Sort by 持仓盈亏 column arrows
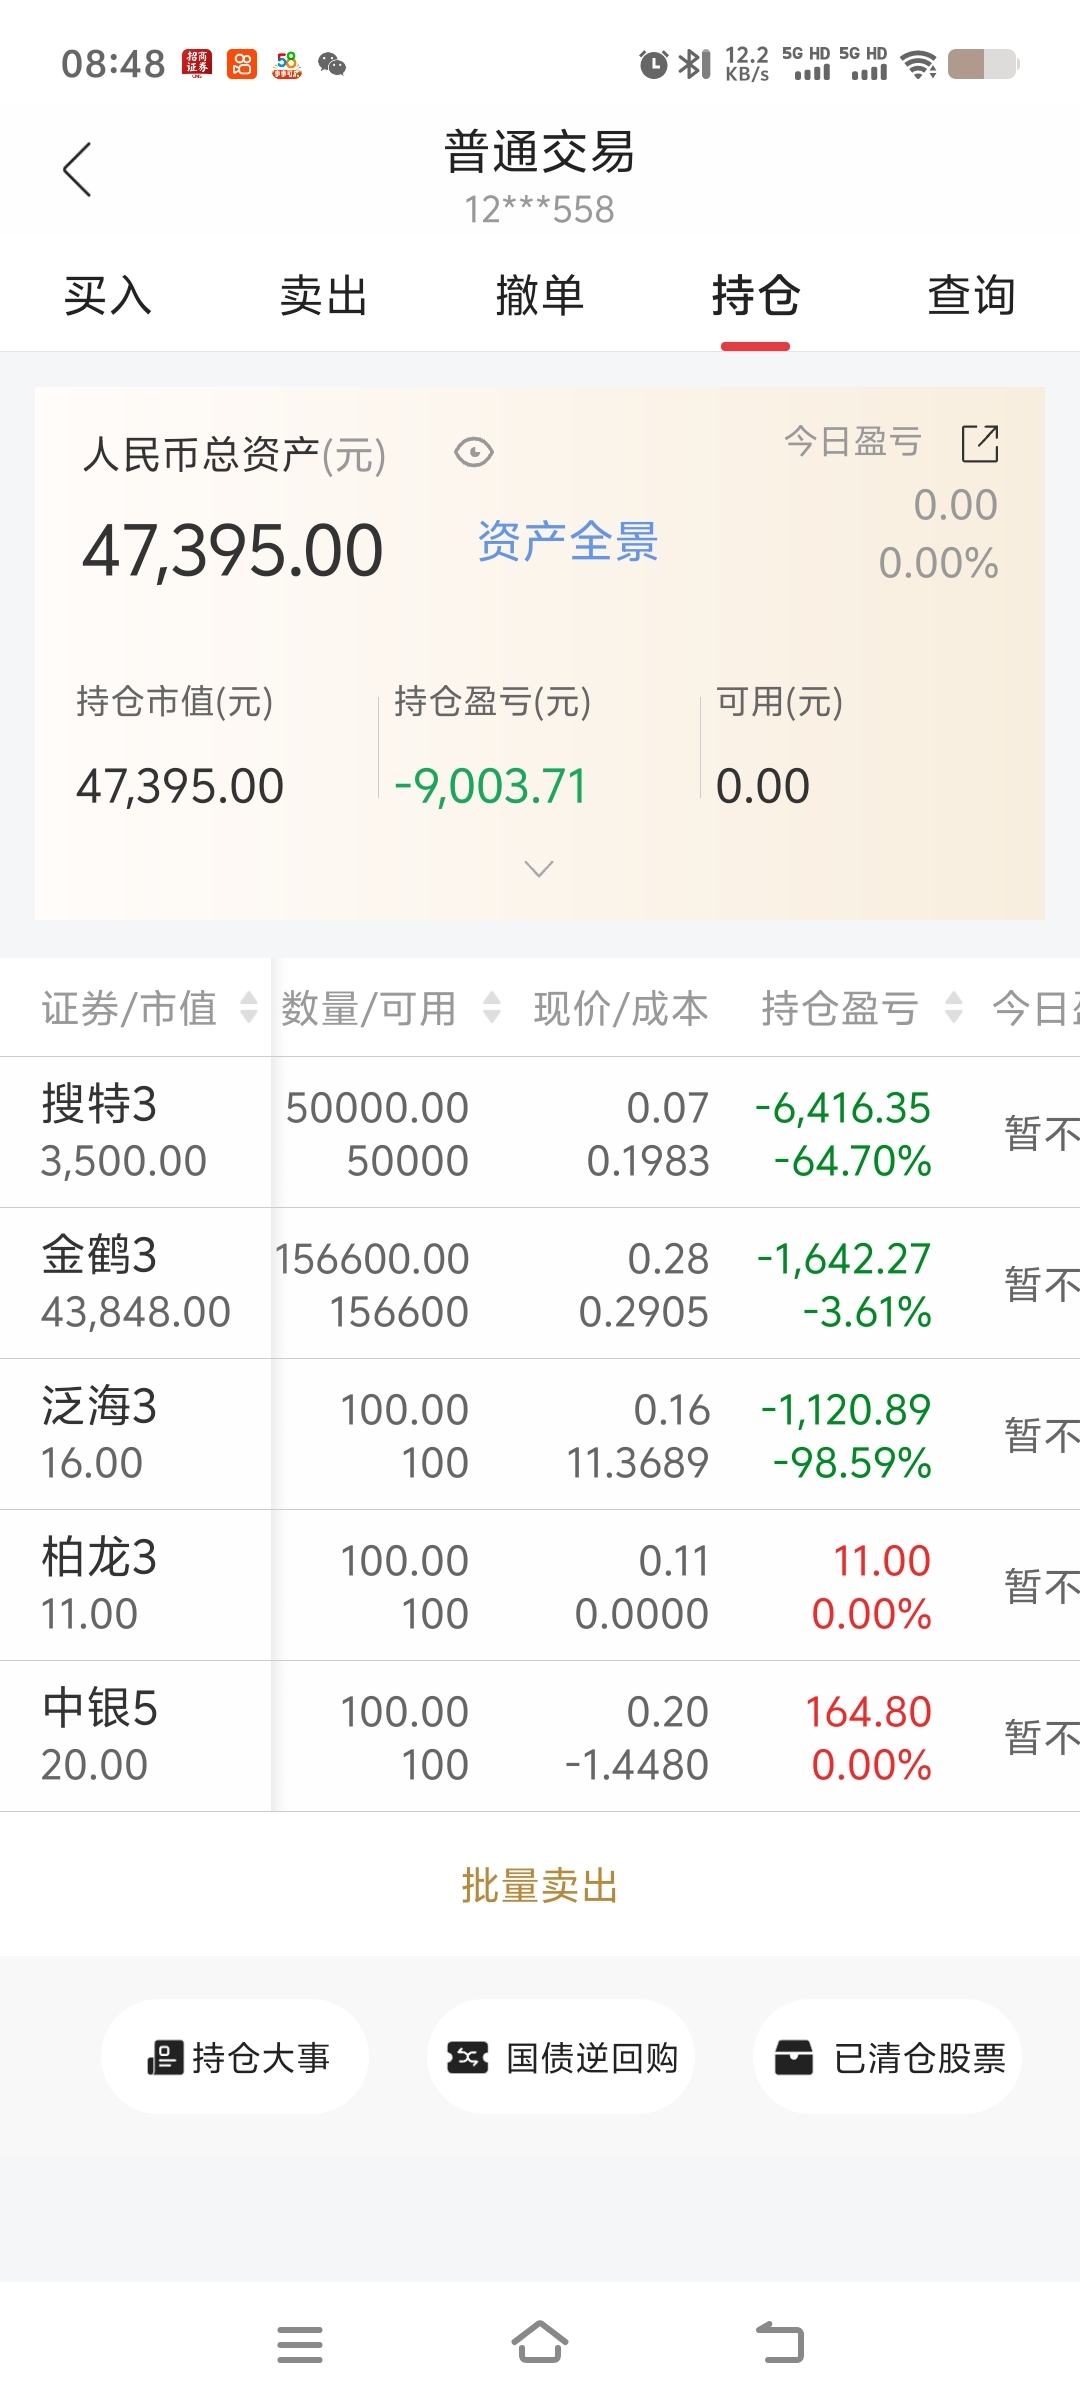 click(953, 1008)
